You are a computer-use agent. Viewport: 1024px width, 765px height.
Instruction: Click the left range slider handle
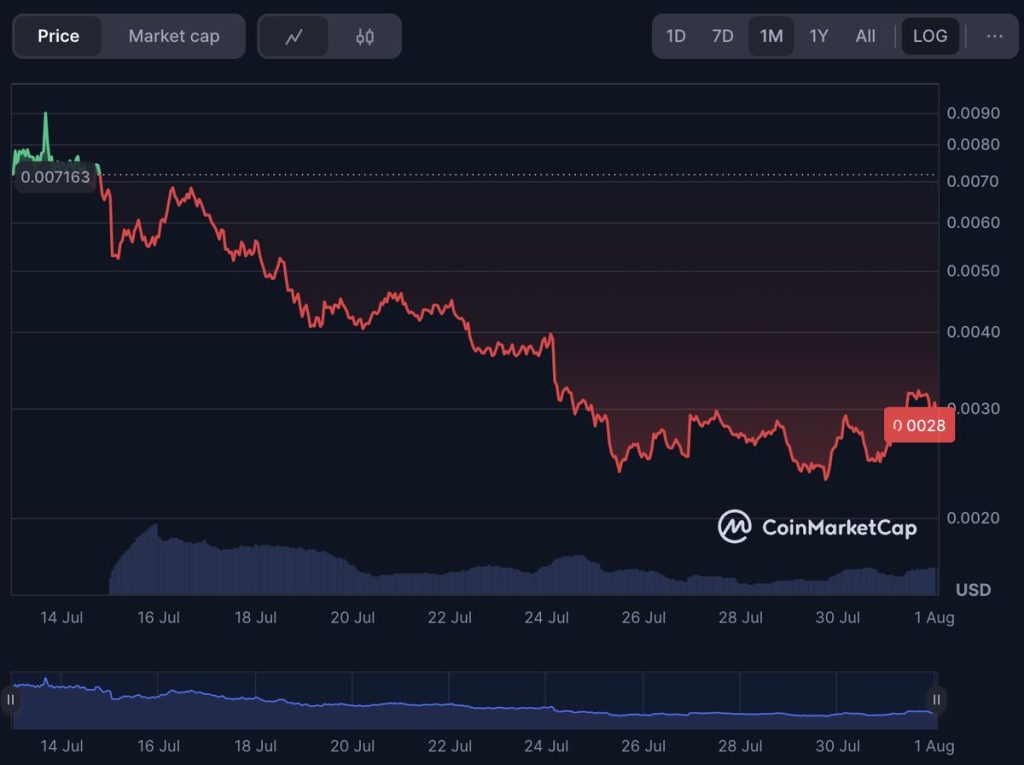coord(10,700)
